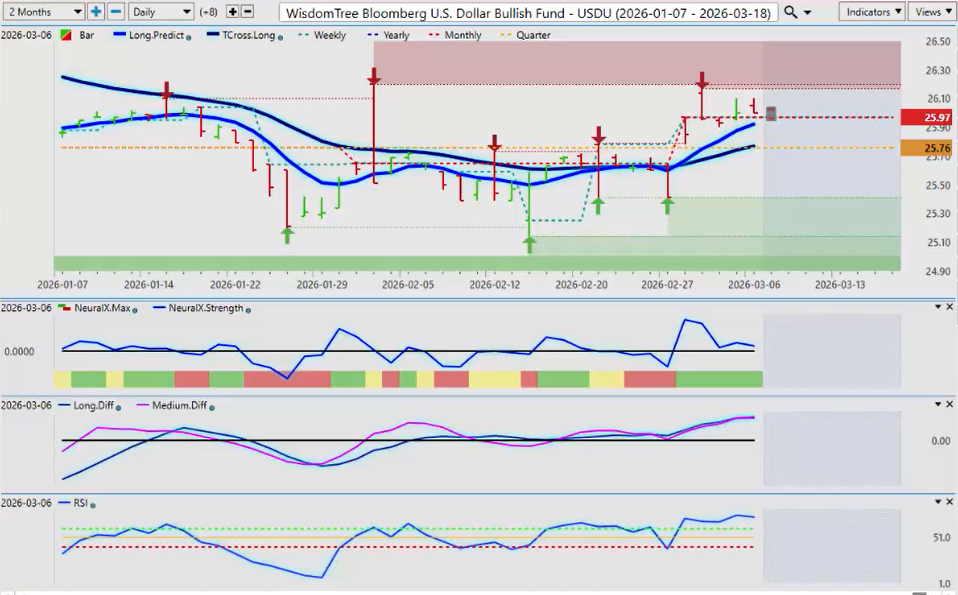Open the Daily interval dropdown
Image resolution: width=958 pixels, height=595 pixels.
click(x=162, y=12)
